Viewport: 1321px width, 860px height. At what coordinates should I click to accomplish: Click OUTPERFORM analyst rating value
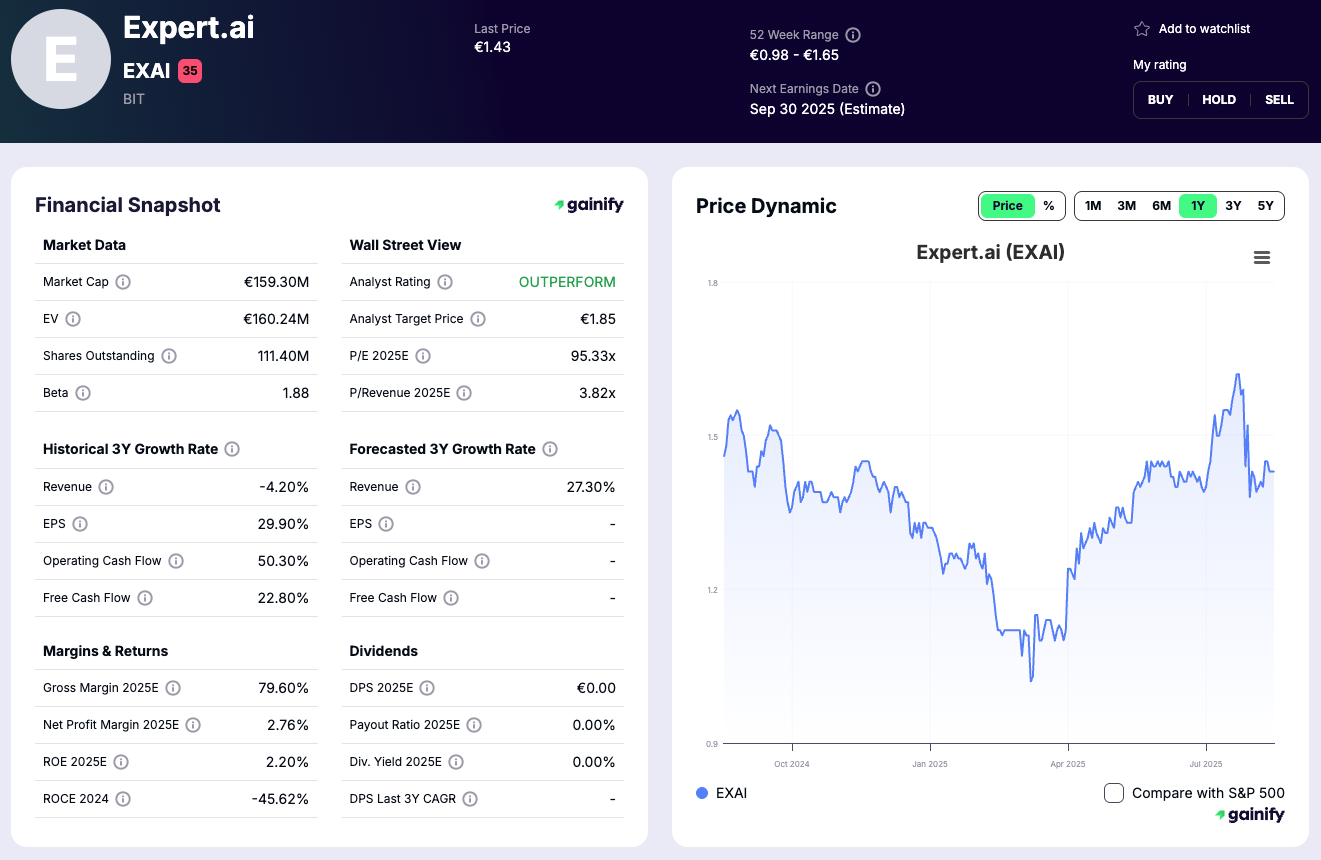[x=567, y=282]
